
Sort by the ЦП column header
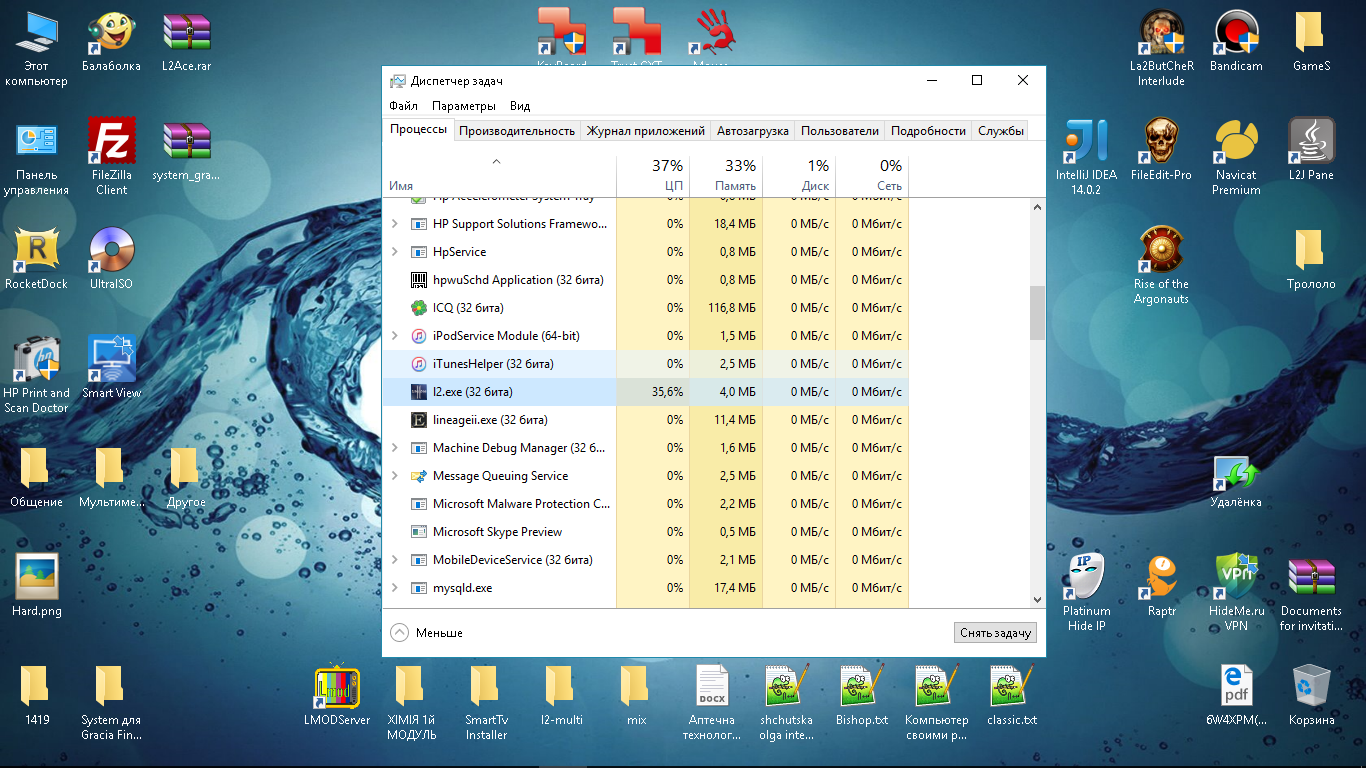coord(653,175)
